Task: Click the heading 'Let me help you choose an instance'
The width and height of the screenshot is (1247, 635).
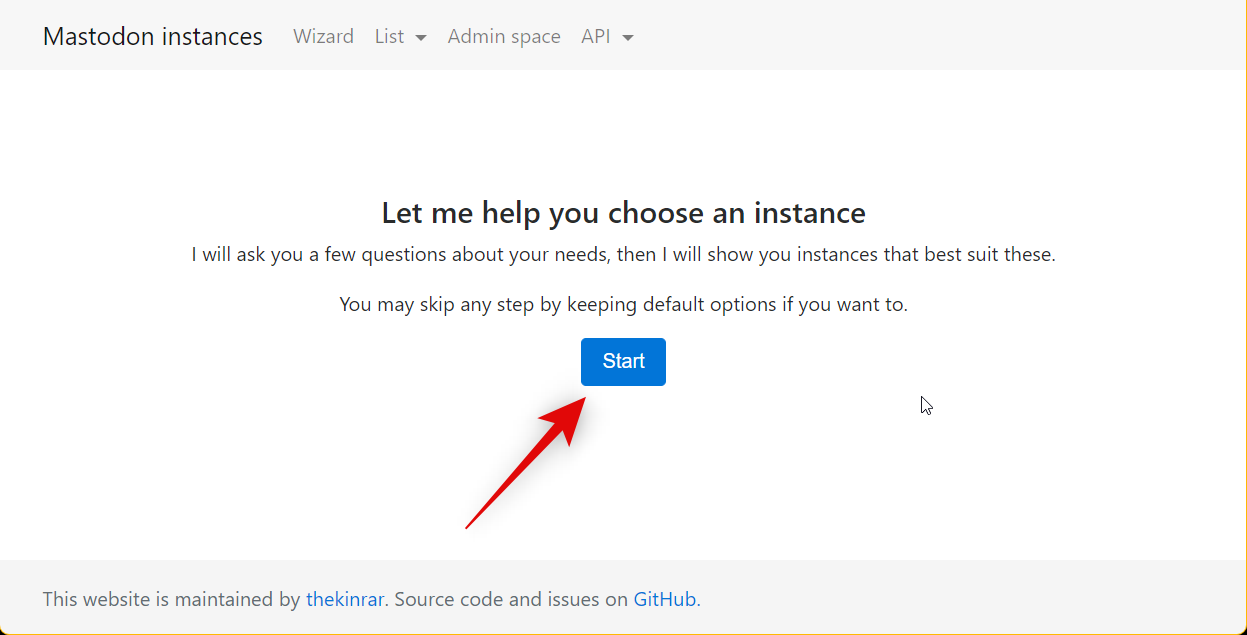Action: pos(623,213)
